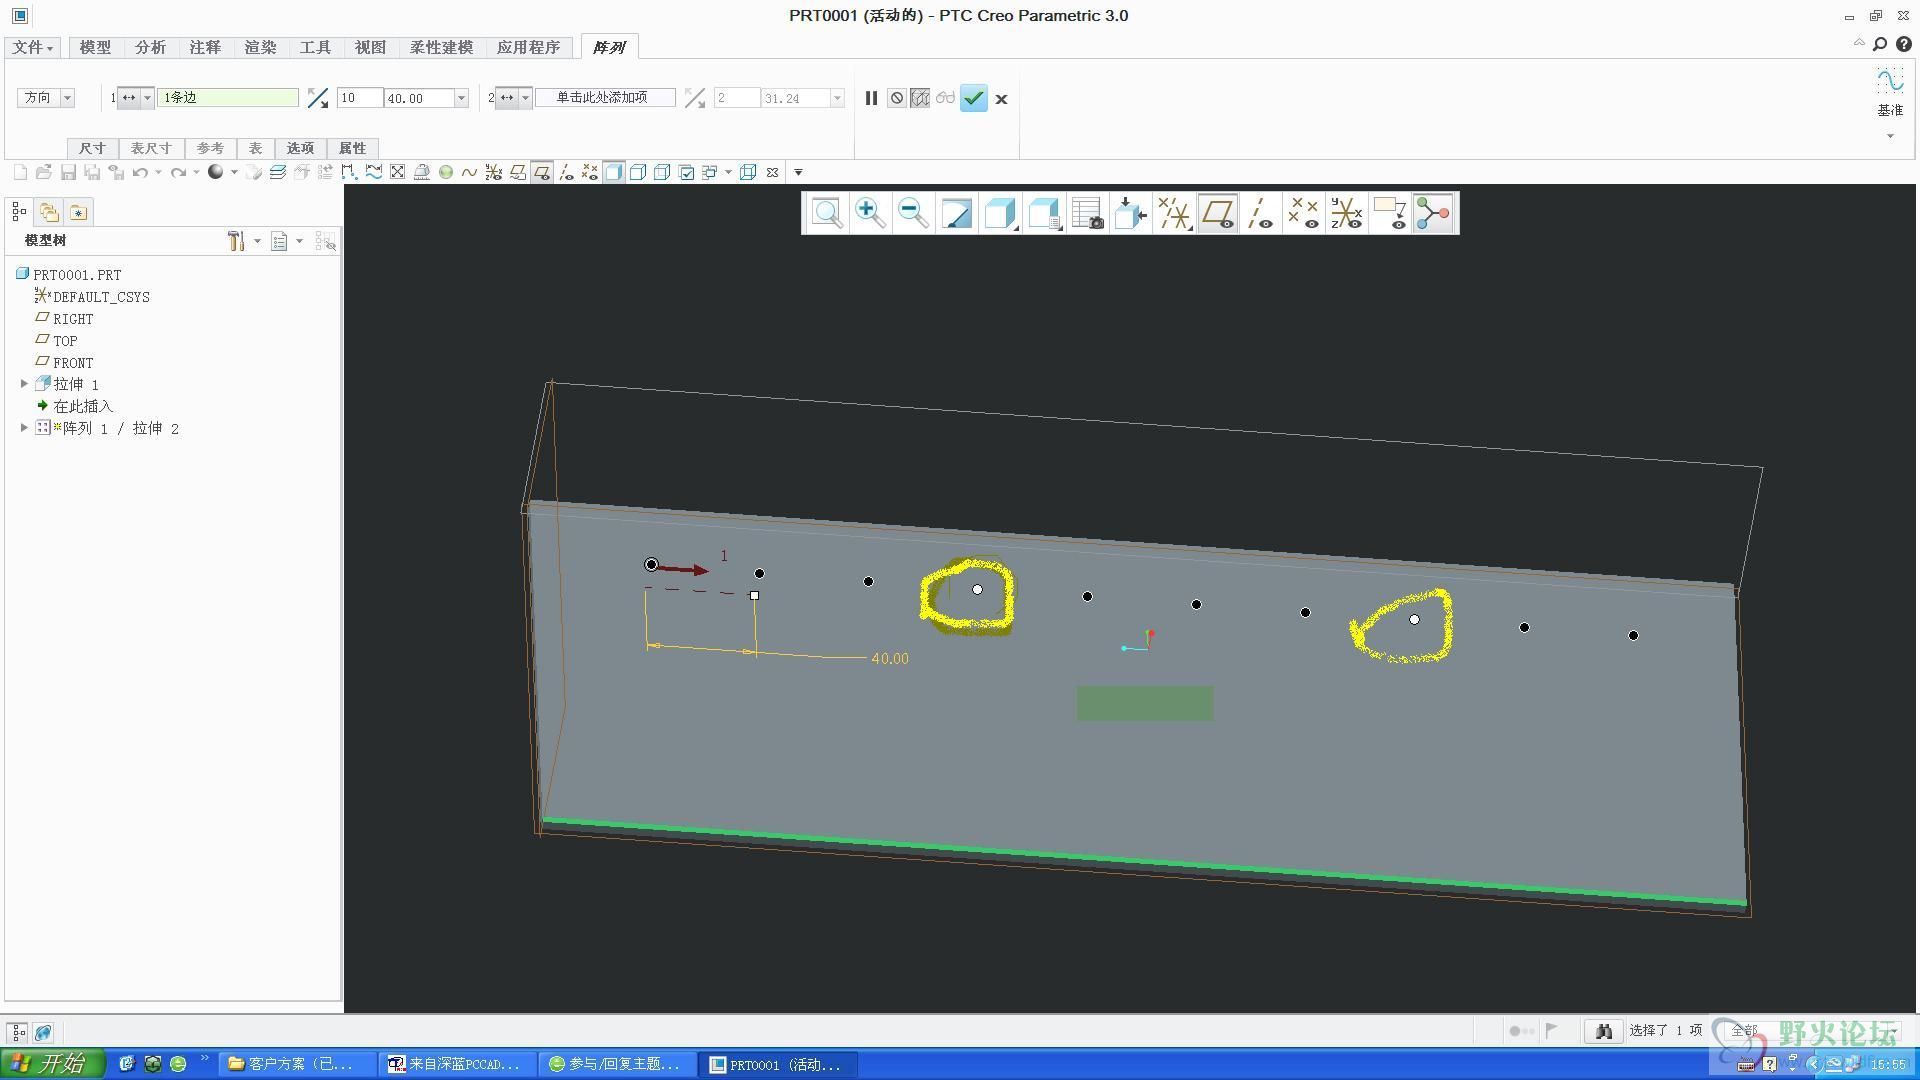Toggle annotation display in graphics toolbar
1920x1080 pixels.
pos(1390,213)
